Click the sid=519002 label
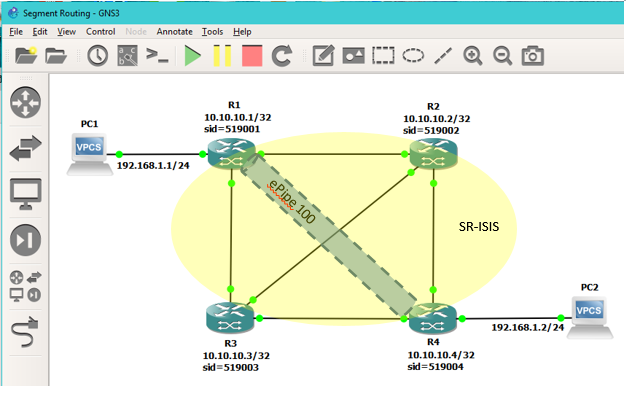The image size is (626, 393). [431, 131]
